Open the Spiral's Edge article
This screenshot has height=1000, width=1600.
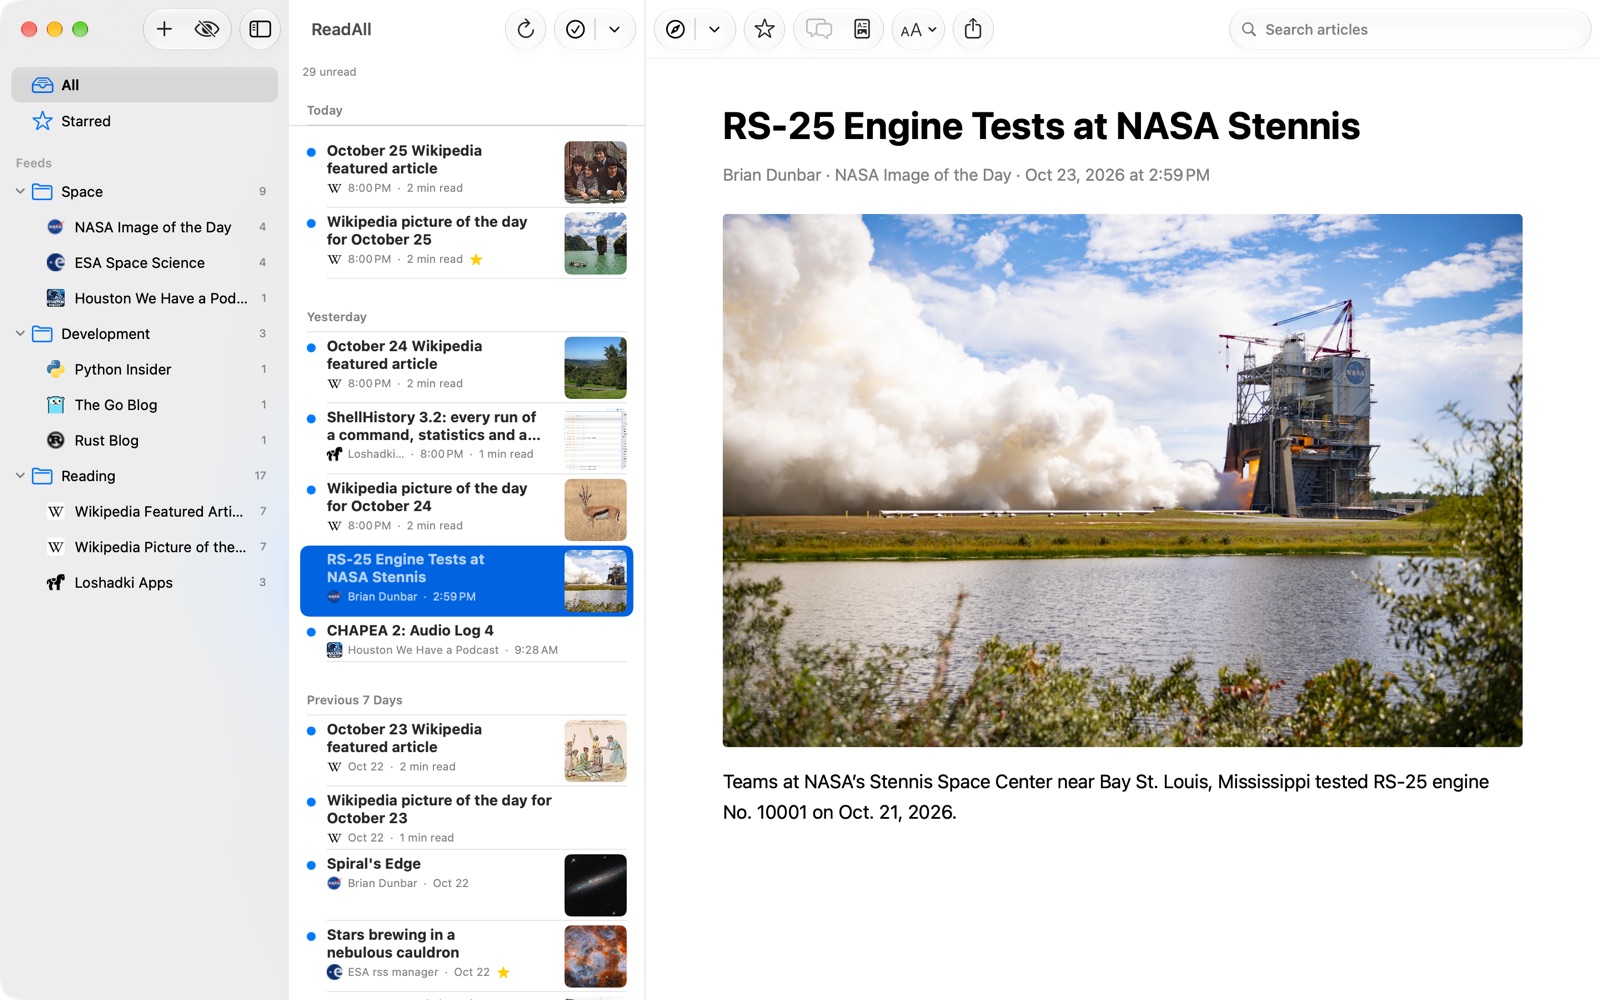tap(466, 884)
